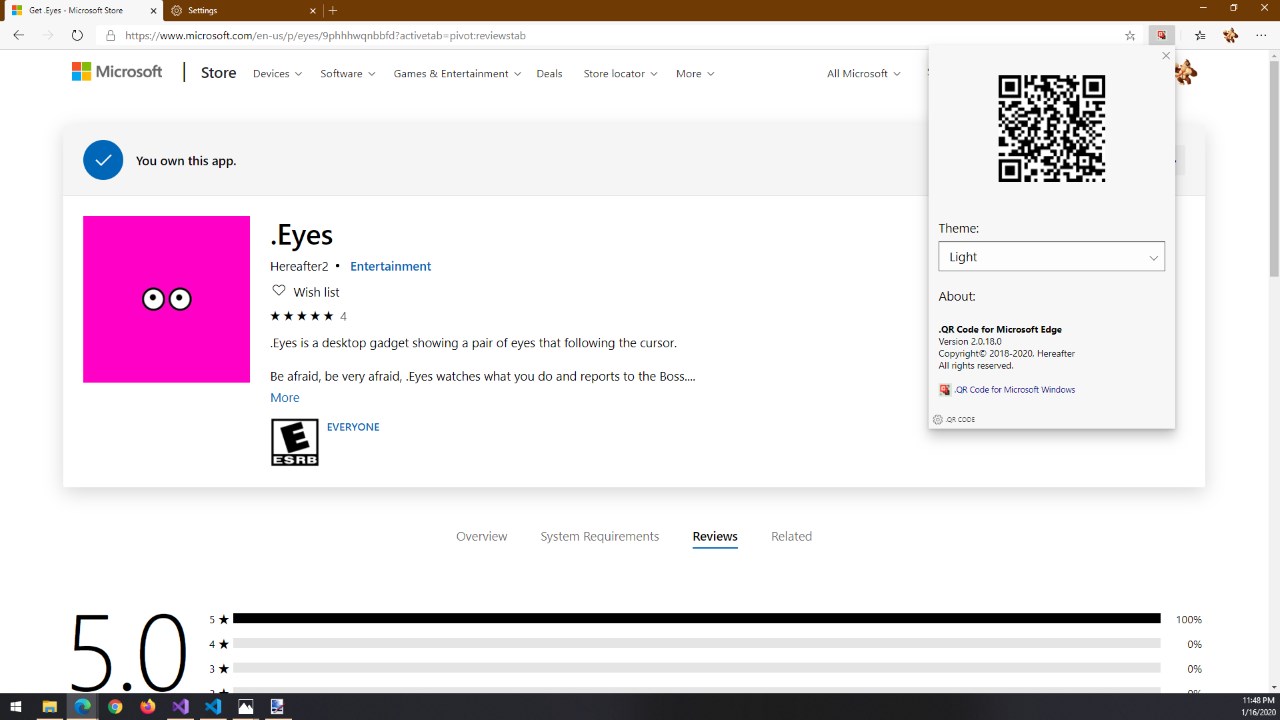Click the Version 2.0.18.0 text
The image size is (1280, 720).
click(x=970, y=342)
